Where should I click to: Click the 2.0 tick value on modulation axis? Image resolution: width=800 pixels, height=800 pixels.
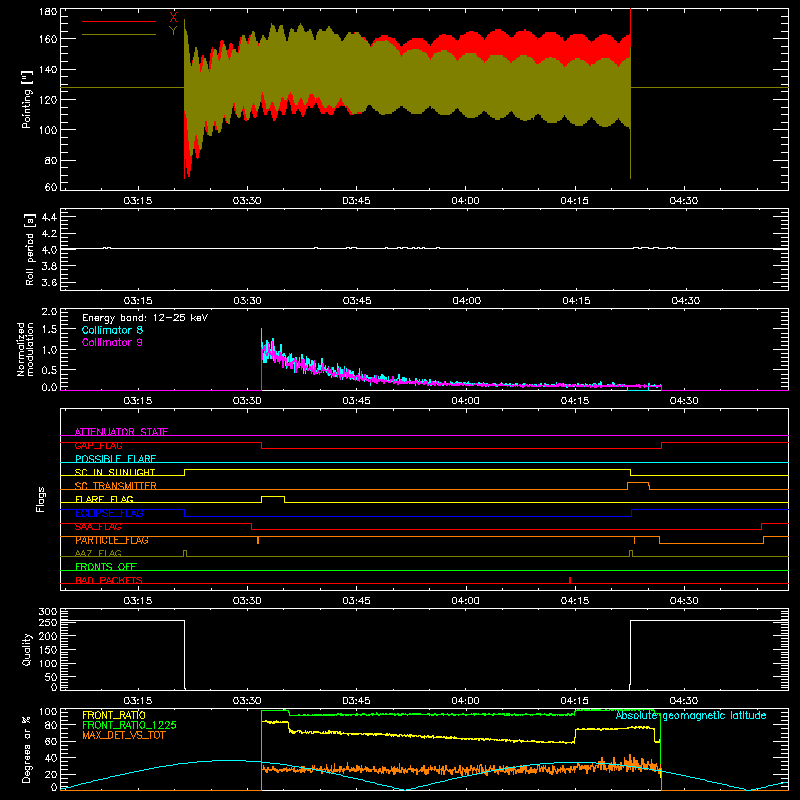49,312
